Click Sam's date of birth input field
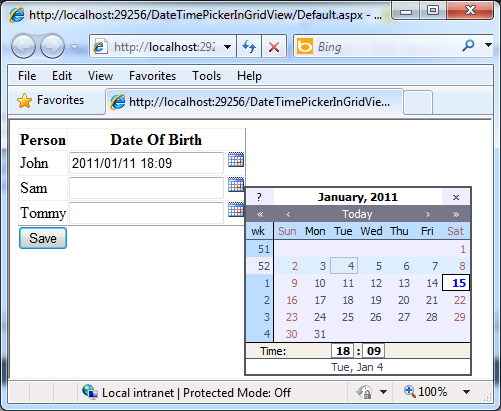This screenshot has width=501, height=411. 146,188
